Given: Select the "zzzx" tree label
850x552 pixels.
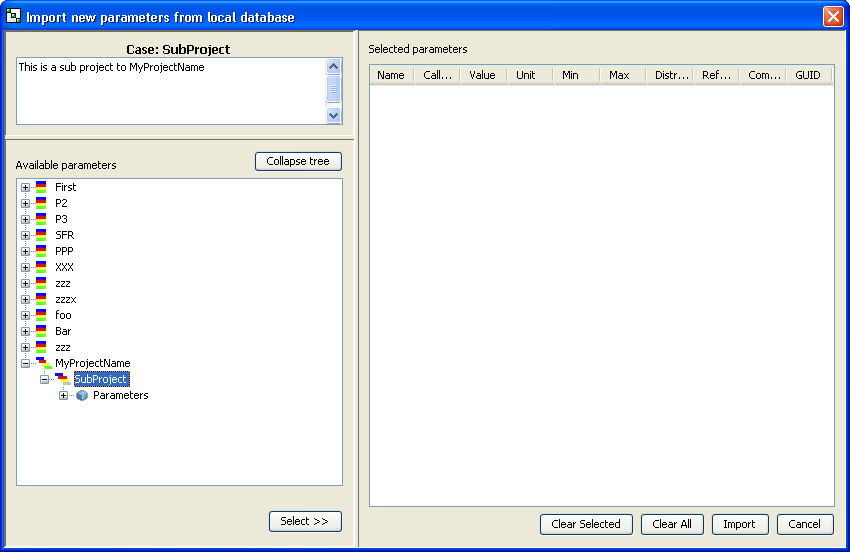Looking at the screenshot, I should (66, 299).
